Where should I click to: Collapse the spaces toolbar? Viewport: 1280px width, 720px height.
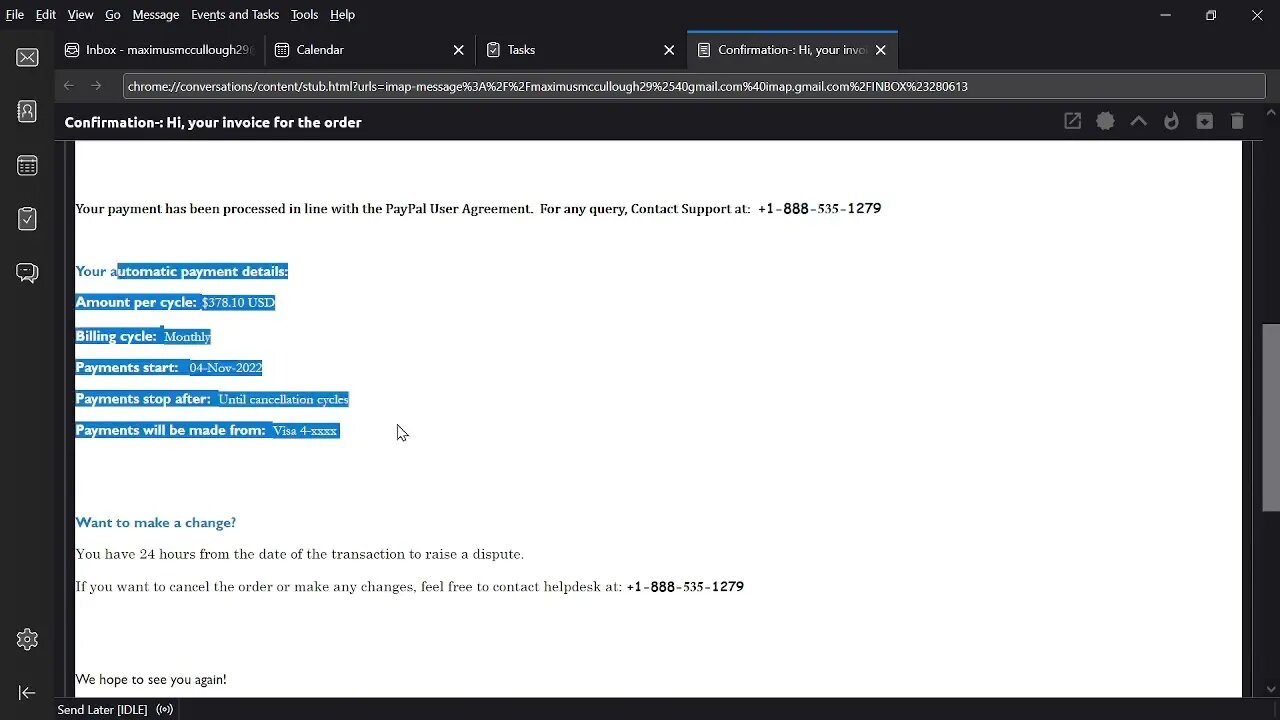[27, 692]
